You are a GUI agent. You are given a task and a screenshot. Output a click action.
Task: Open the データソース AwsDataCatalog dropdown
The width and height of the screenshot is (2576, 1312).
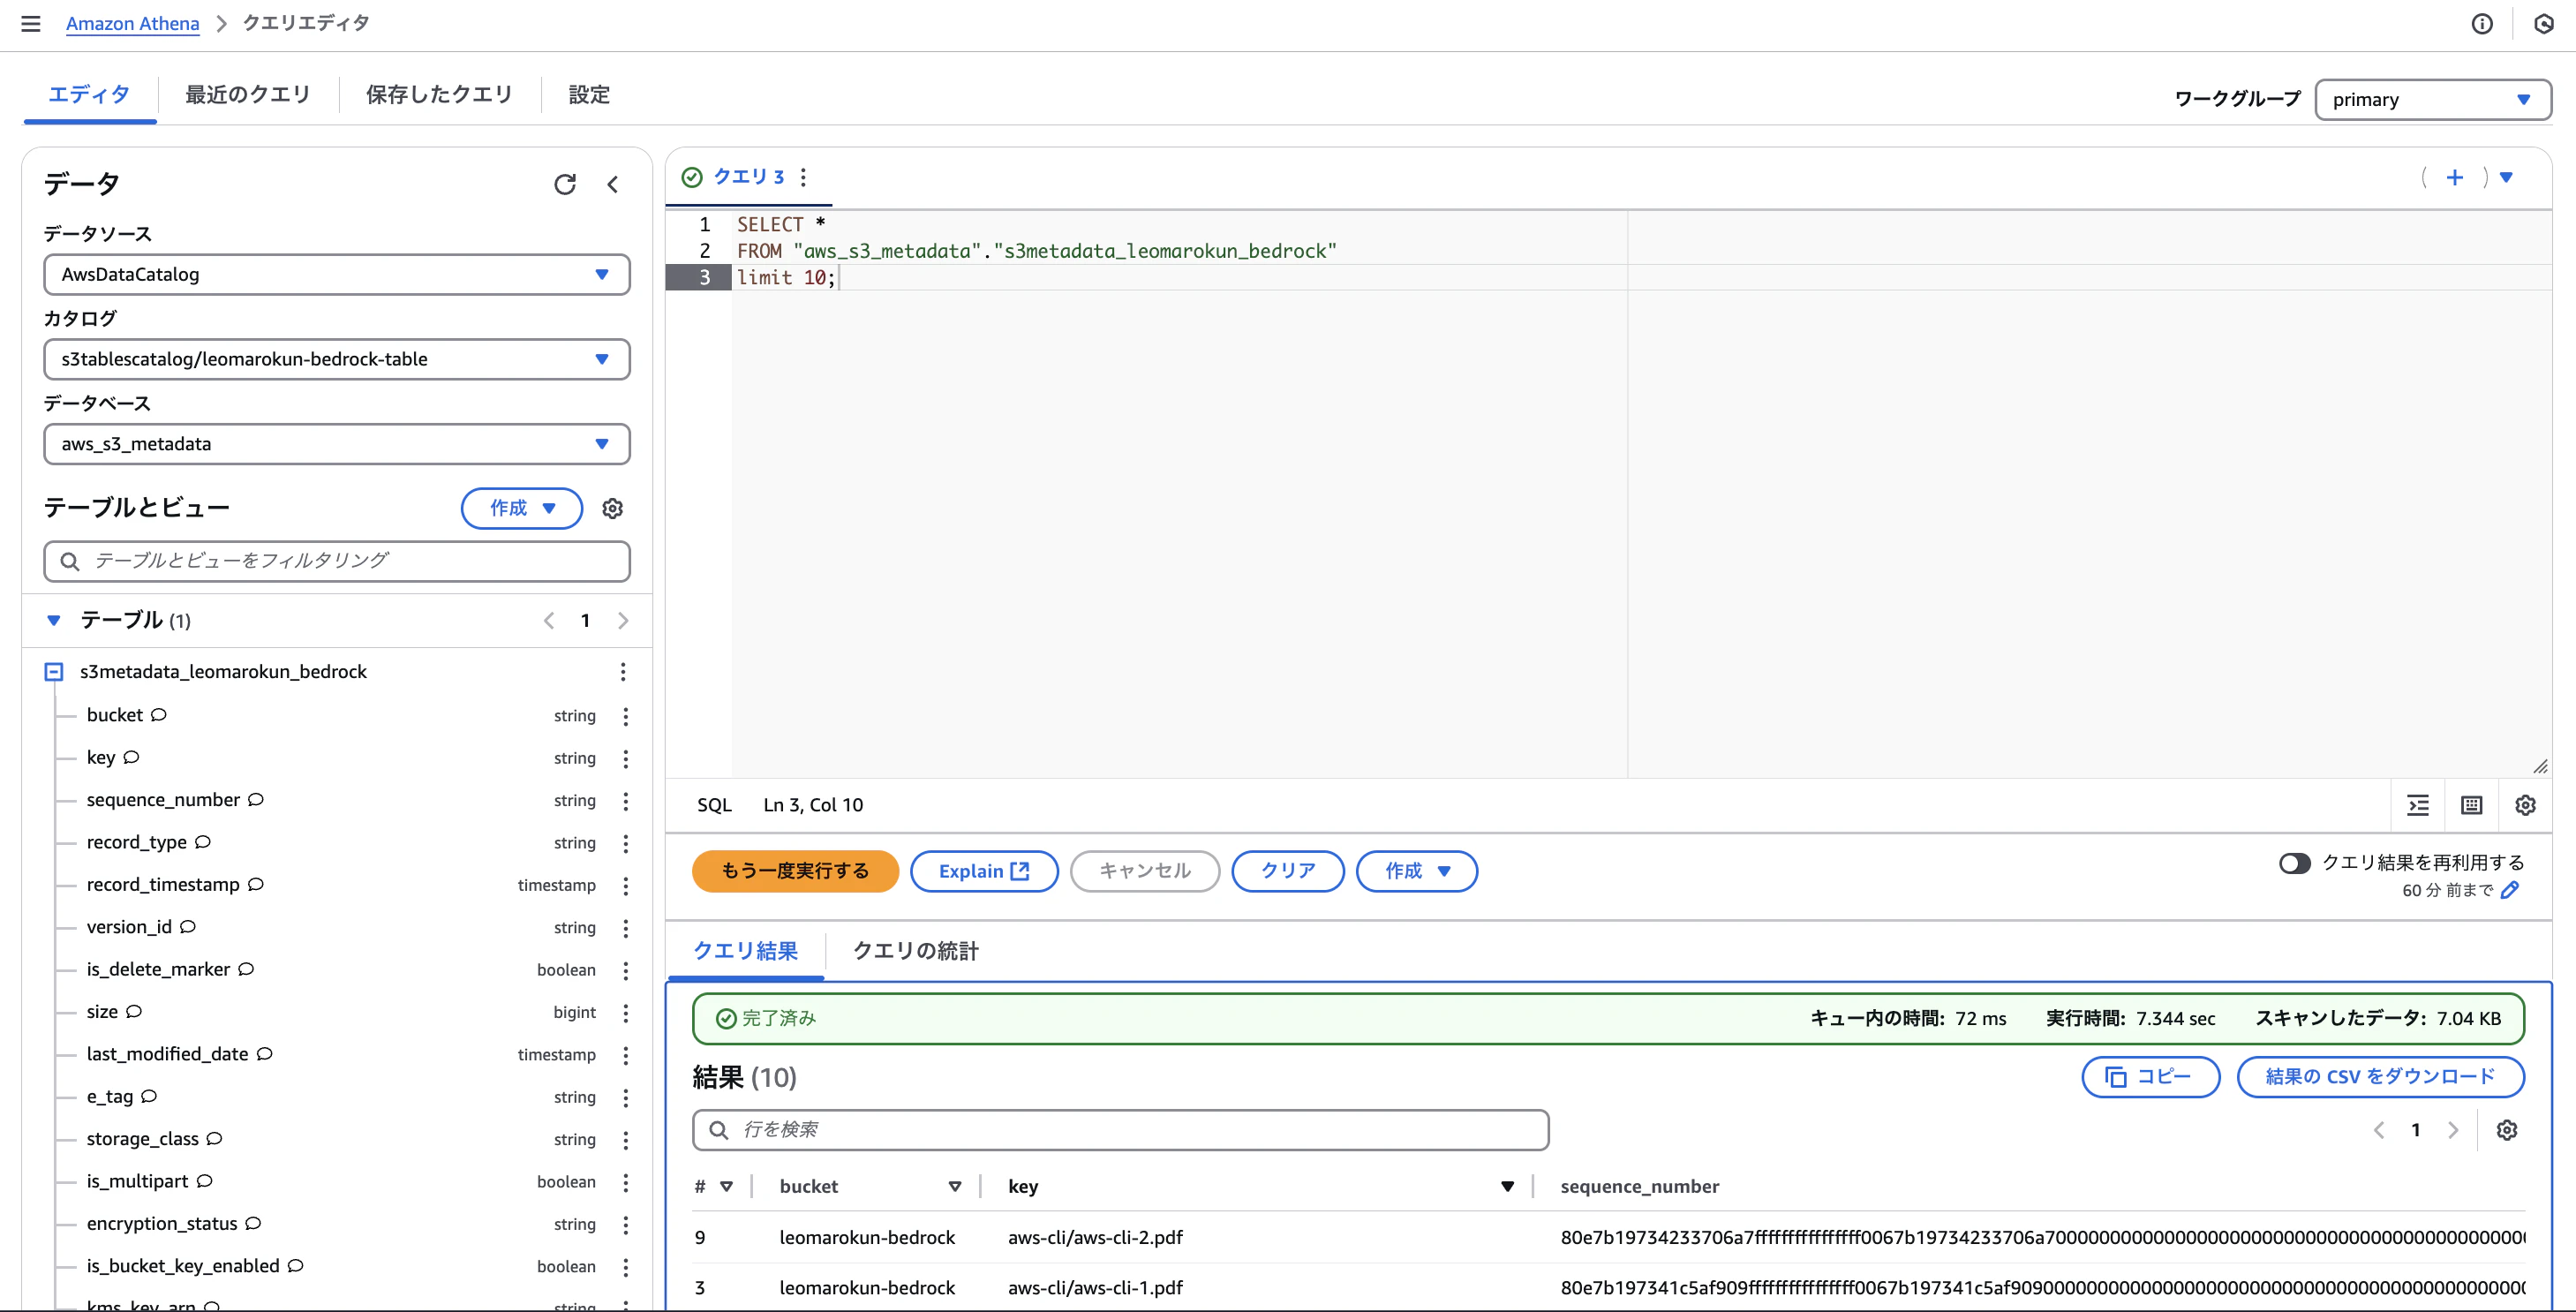(x=336, y=274)
